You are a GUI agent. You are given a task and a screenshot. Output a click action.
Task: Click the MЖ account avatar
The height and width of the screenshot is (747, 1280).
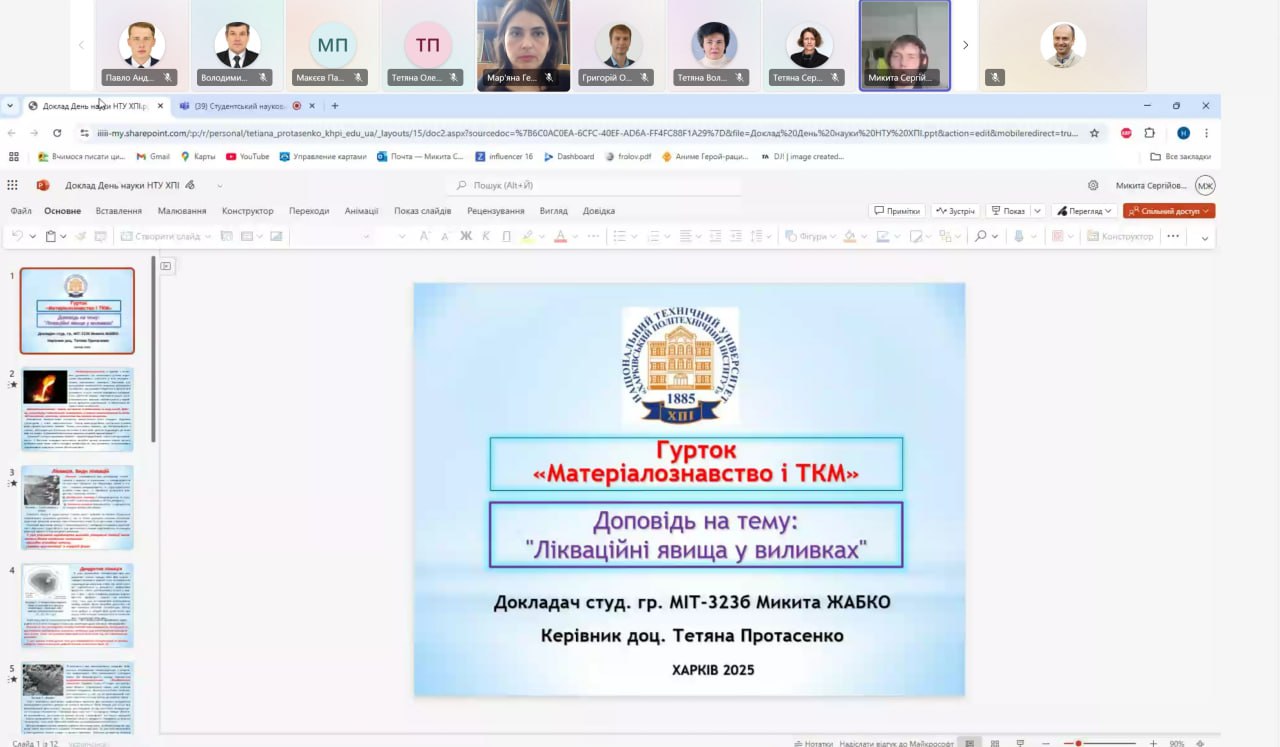(1205, 185)
